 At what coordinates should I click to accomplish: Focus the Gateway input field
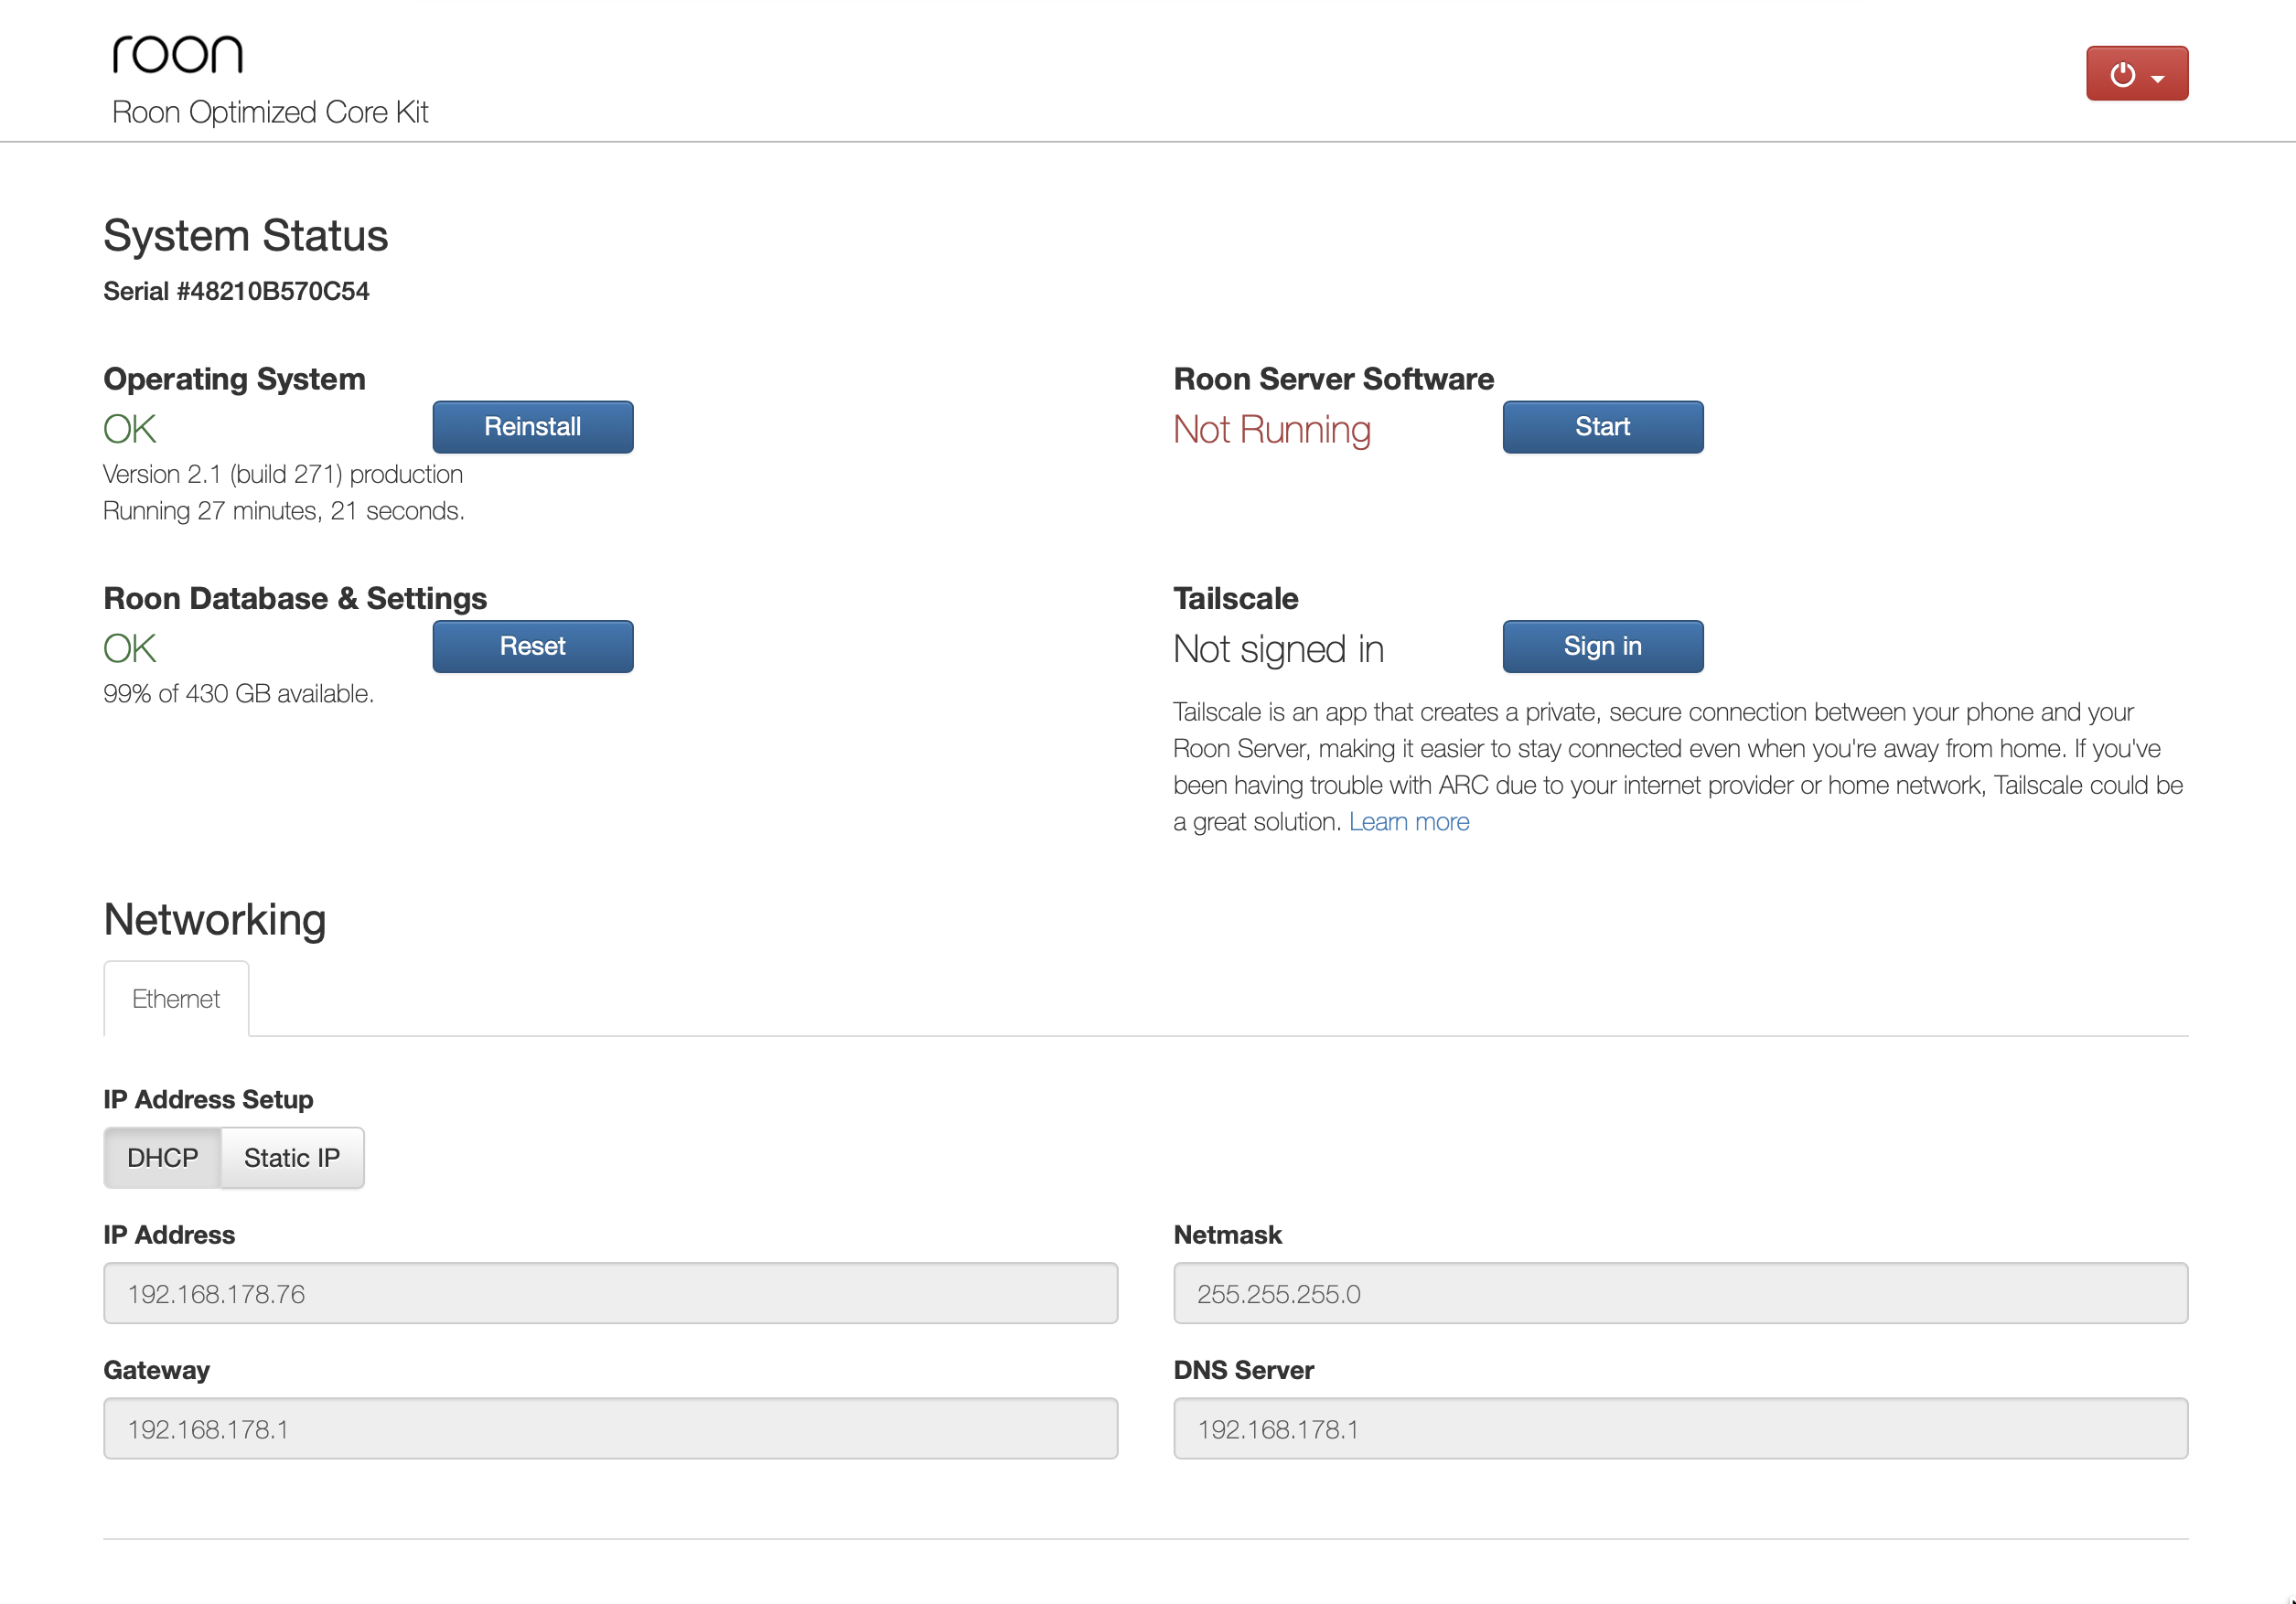pyautogui.click(x=610, y=1428)
